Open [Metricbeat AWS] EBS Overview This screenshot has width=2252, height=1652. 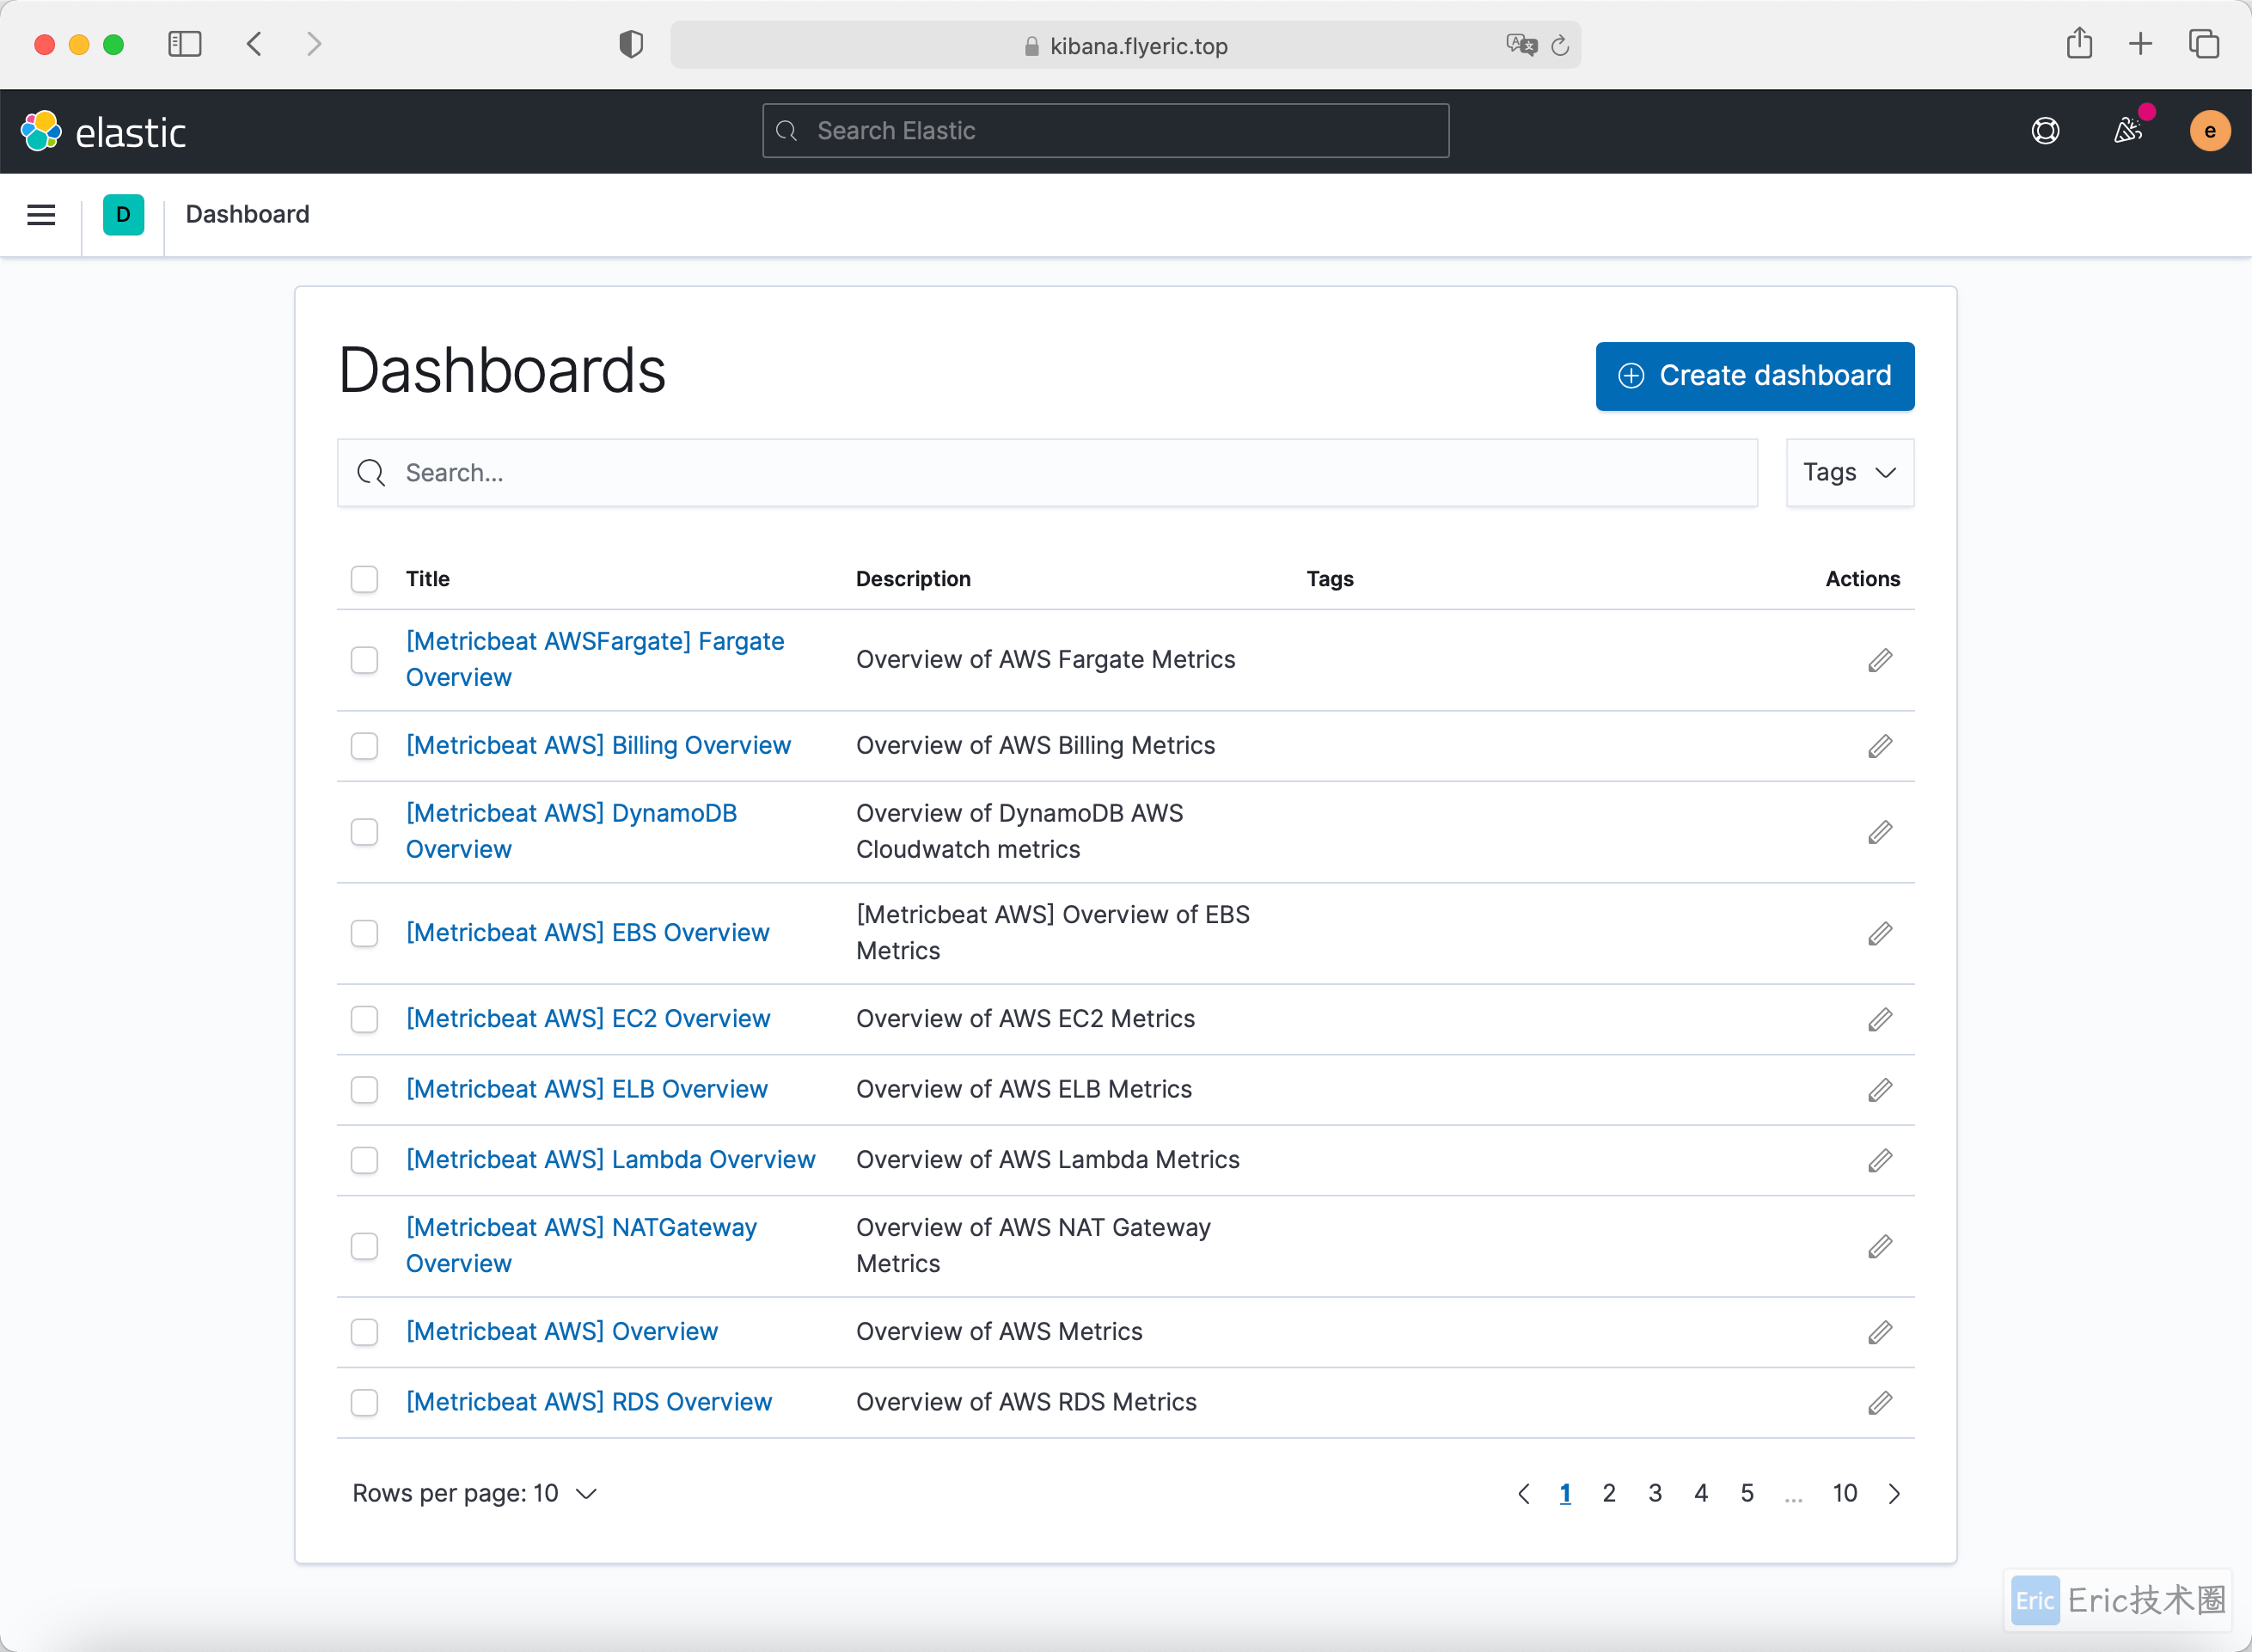[x=587, y=932]
